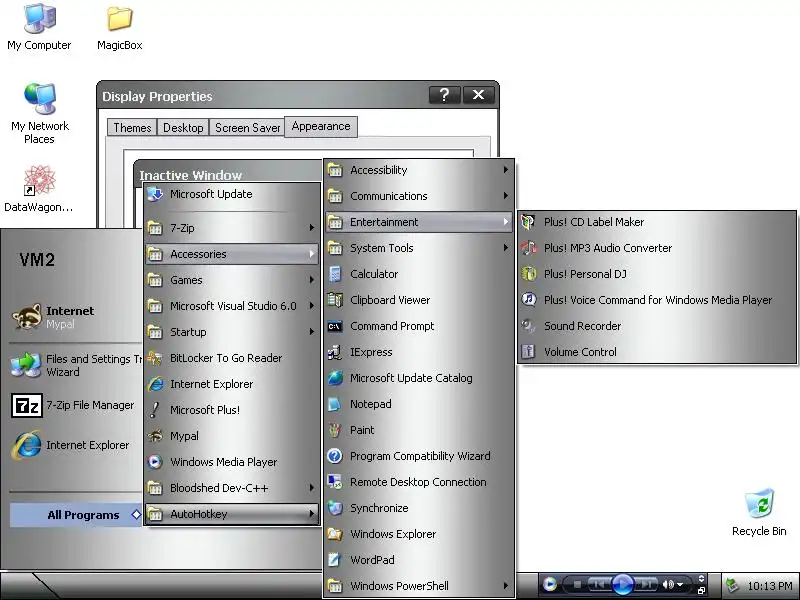Open Windows Explorer icon
Screen dimensions: 800x600
[x=335, y=534]
